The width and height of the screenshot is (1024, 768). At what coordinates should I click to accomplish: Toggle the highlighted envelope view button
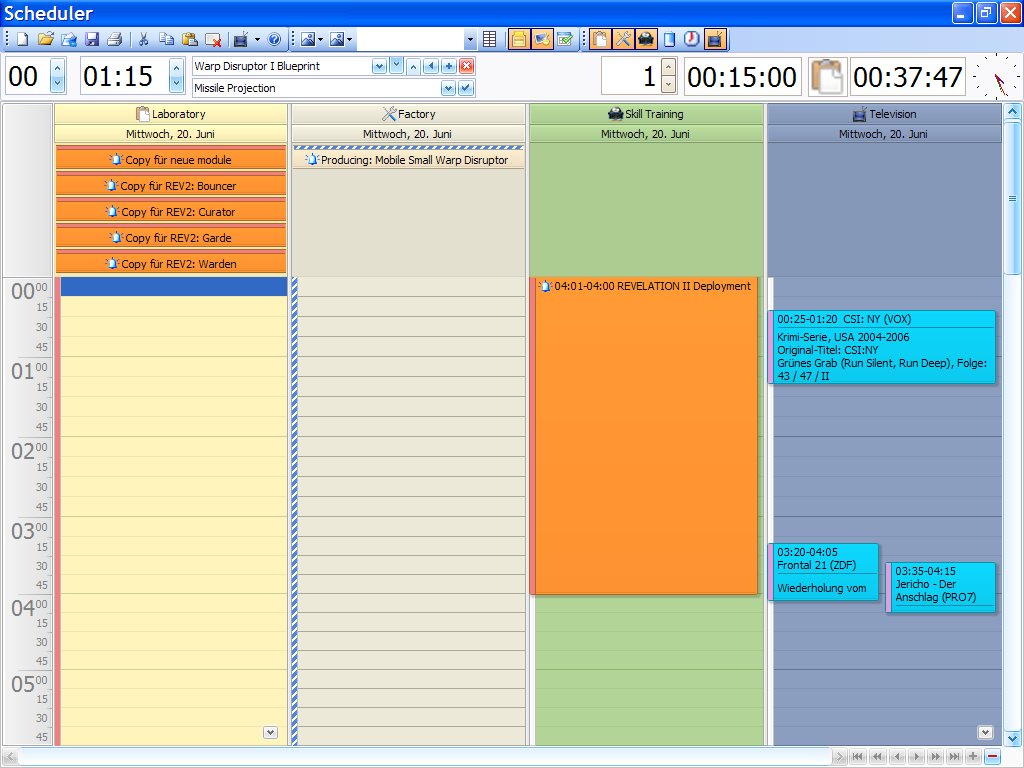(542, 40)
